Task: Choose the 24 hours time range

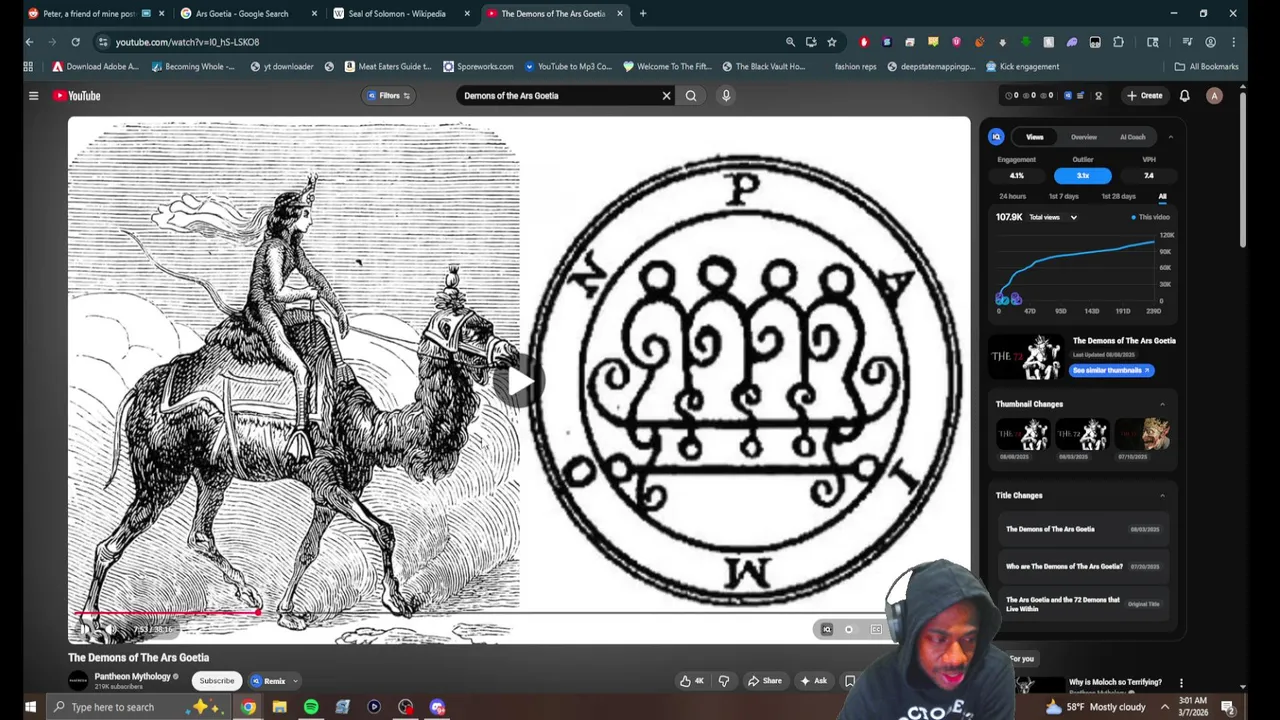Action: (1012, 197)
